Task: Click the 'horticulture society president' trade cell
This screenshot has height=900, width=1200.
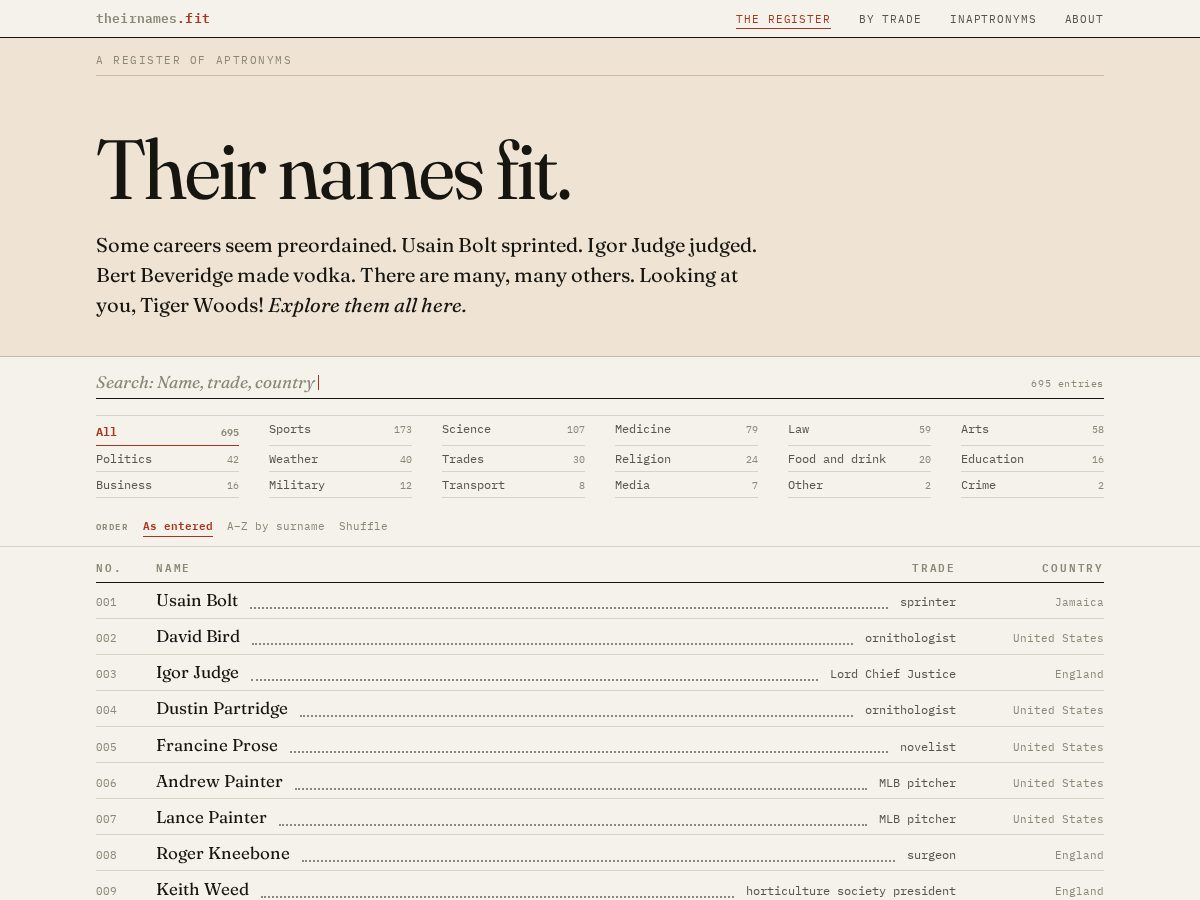Action: pyautogui.click(x=851, y=891)
